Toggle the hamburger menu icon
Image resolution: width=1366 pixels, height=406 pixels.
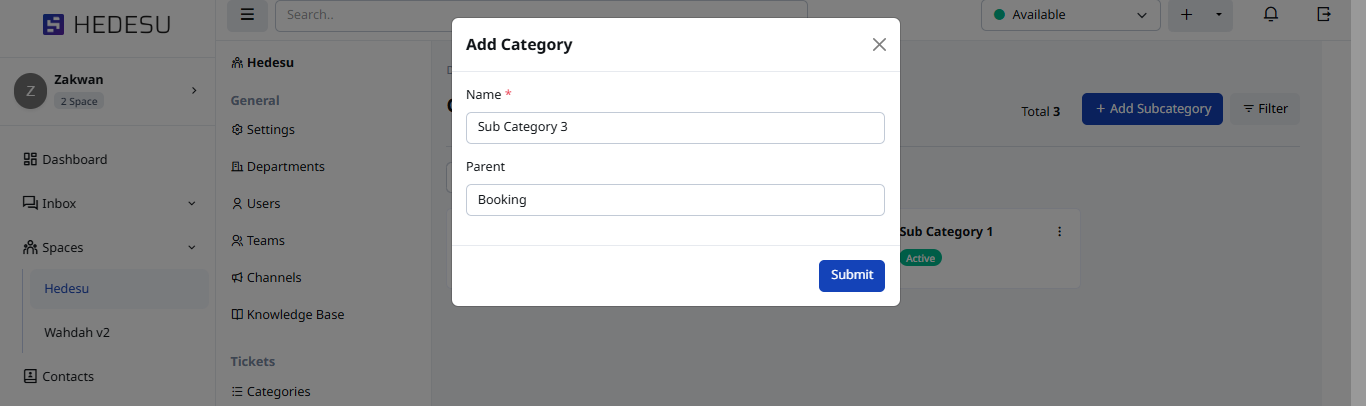tap(247, 15)
